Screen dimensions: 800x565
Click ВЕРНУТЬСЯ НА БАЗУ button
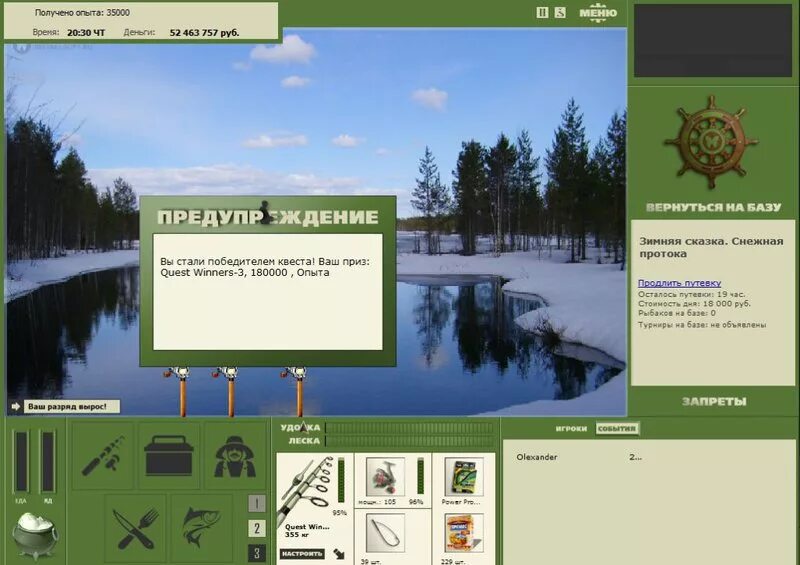[x=713, y=207]
